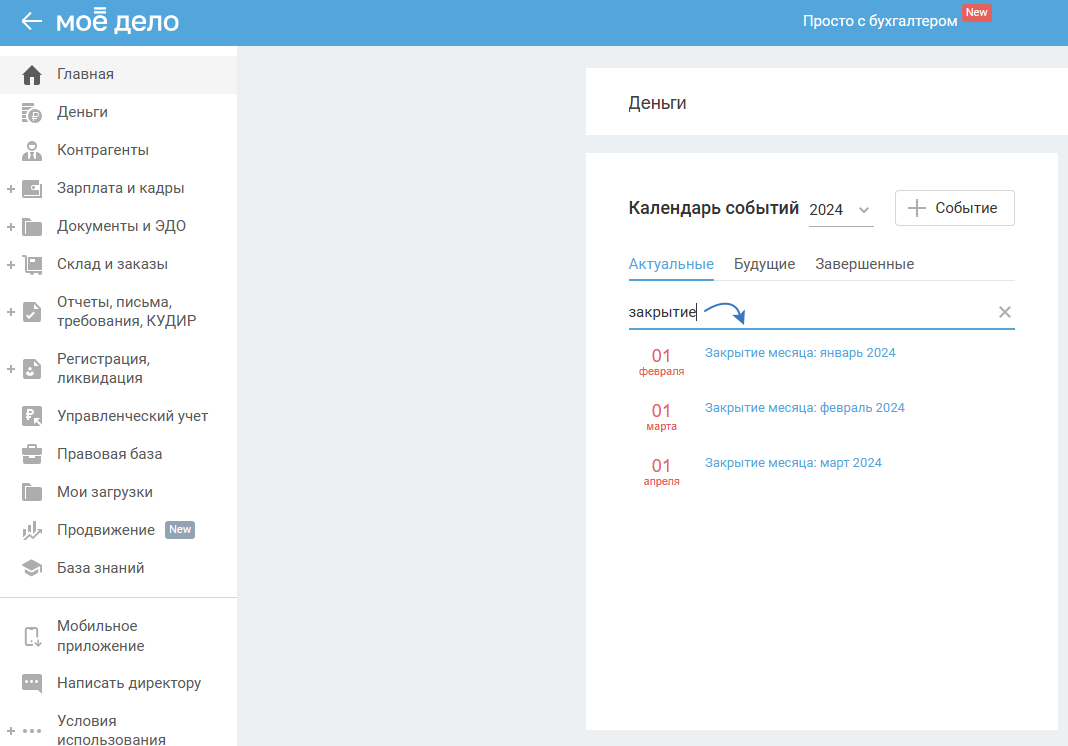Click the Управленческий учет ruble icon

(32, 416)
